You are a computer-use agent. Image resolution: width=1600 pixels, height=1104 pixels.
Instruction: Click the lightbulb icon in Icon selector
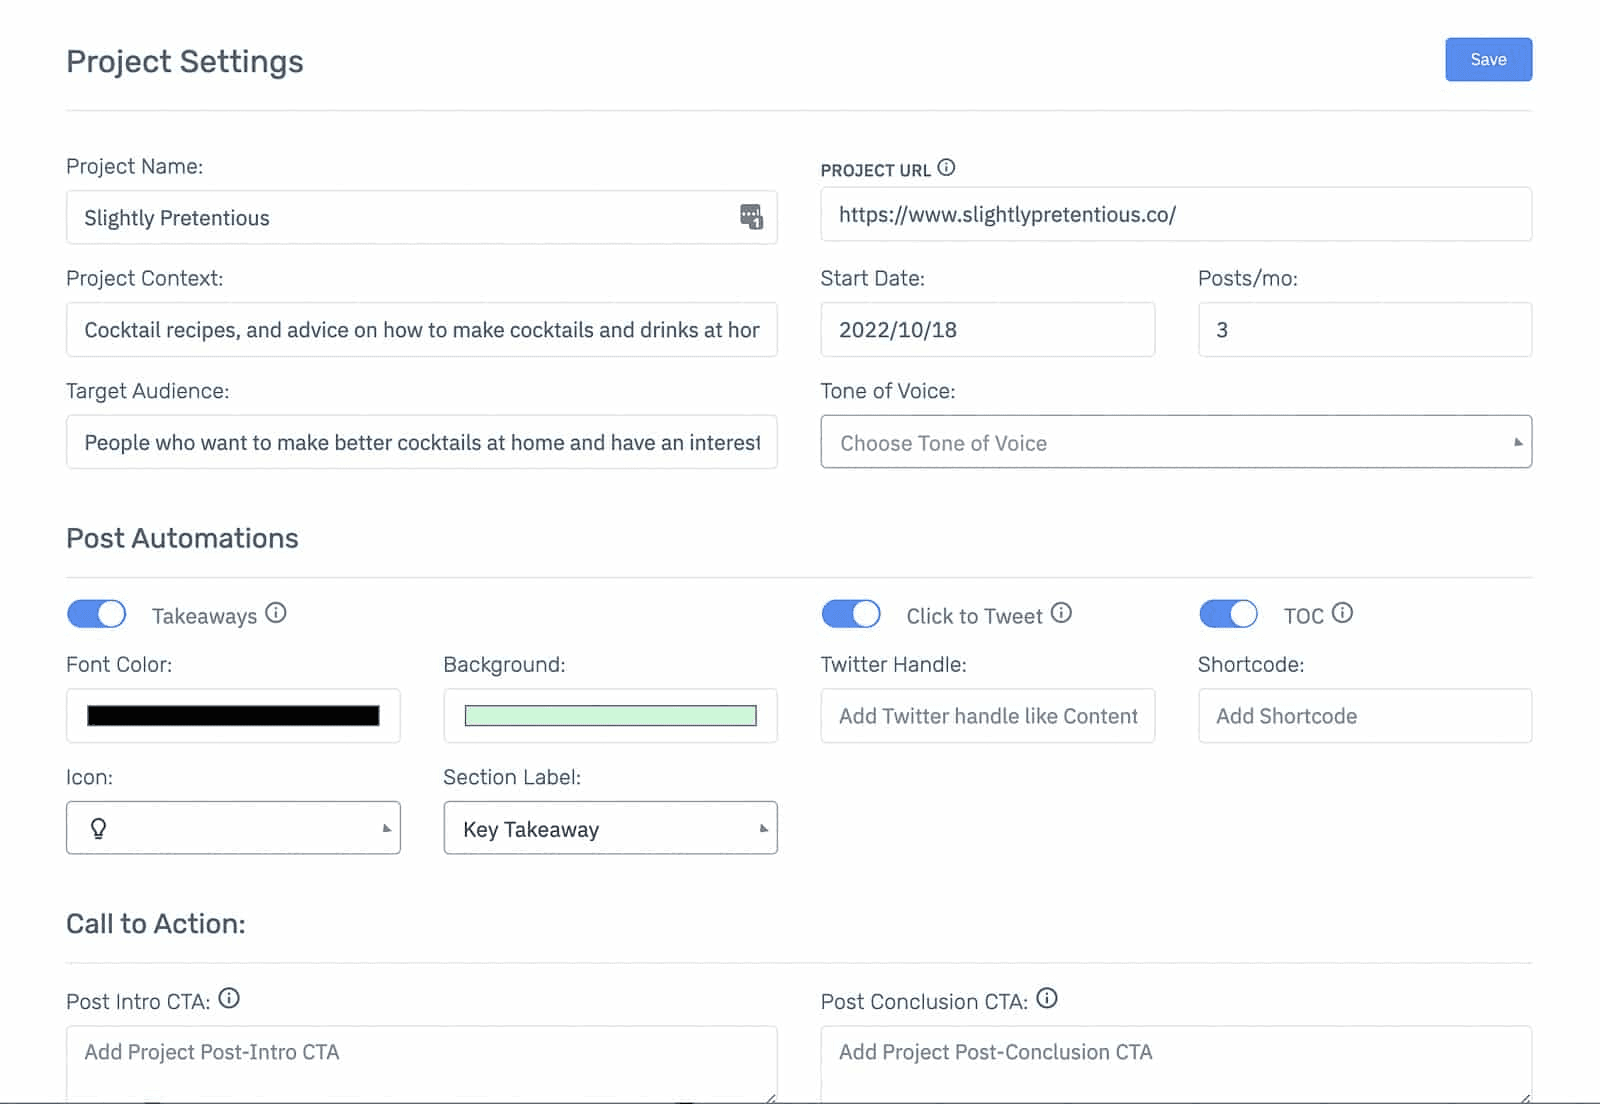(98, 828)
